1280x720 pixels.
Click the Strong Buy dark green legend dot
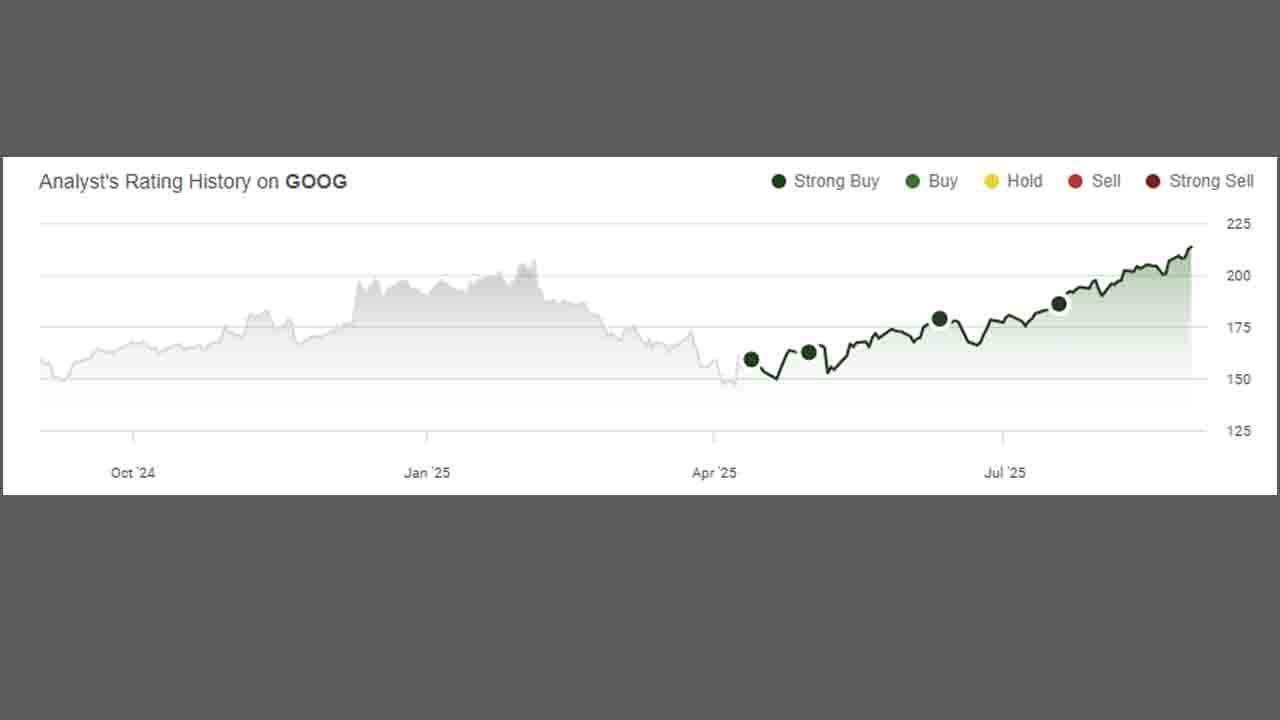pos(779,181)
